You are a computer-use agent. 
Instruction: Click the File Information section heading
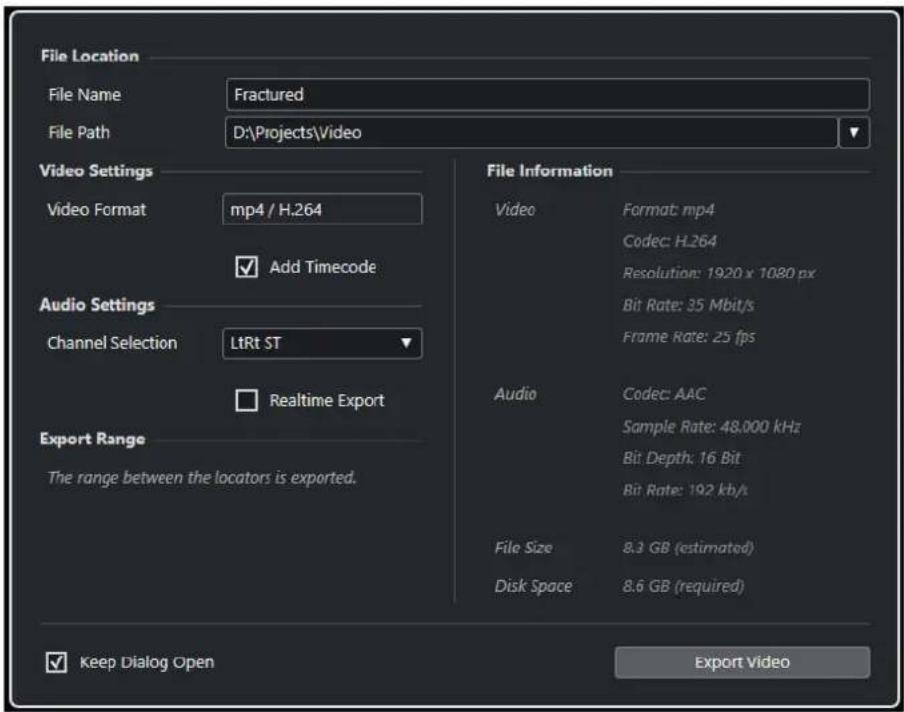(549, 171)
